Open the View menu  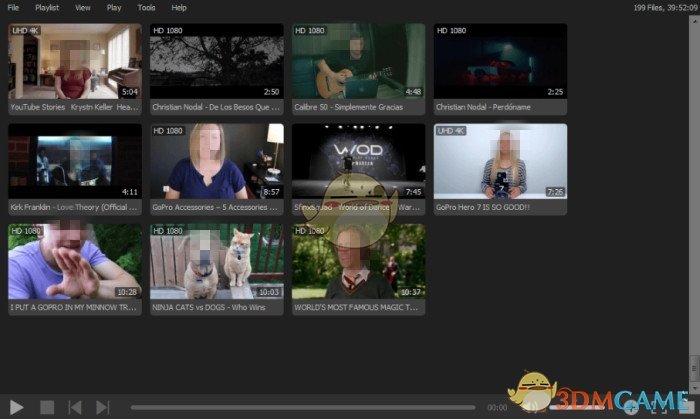pos(82,7)
